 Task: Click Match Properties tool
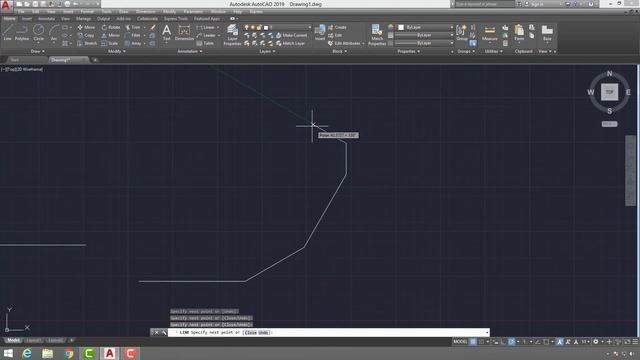click(x=377, y=35)
